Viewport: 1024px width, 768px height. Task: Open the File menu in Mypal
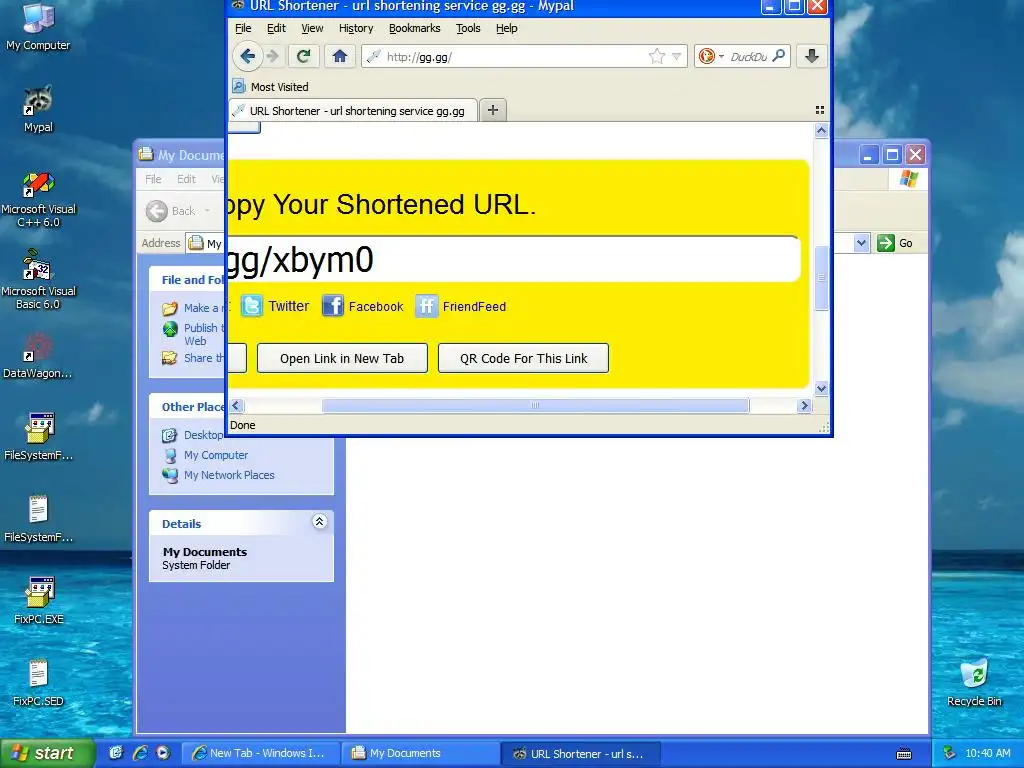coord(243,28)
